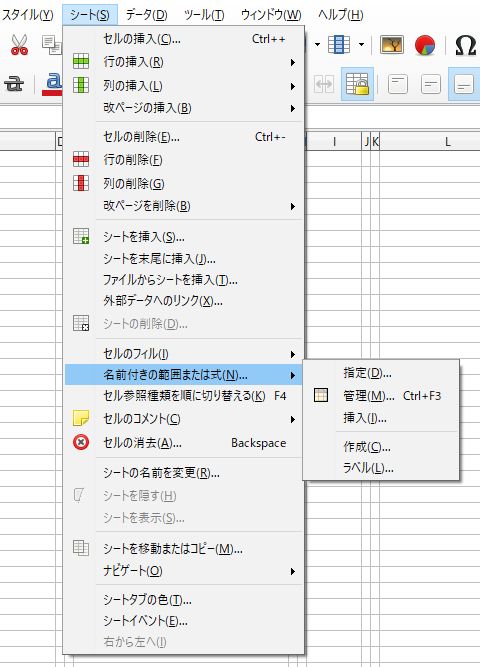480x667 pixels.
Task: Choose 外部データへのリンク(X)... entry
Action: pyautogui.click(x=183, y=301)
